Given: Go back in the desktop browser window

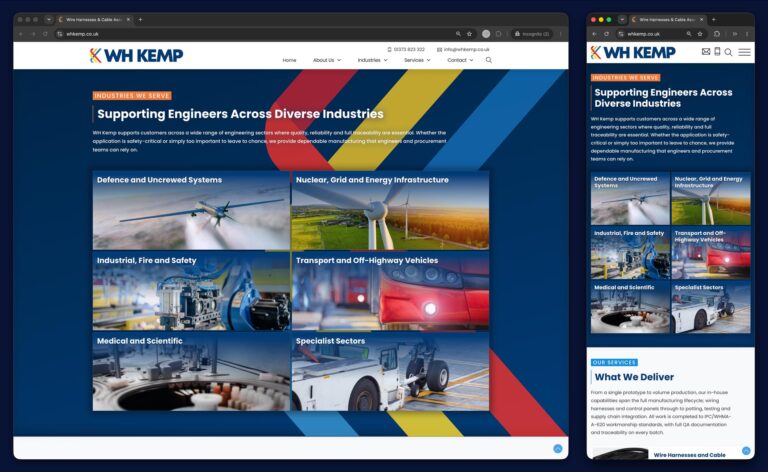Looking at the screenshot, I should 21,34.
